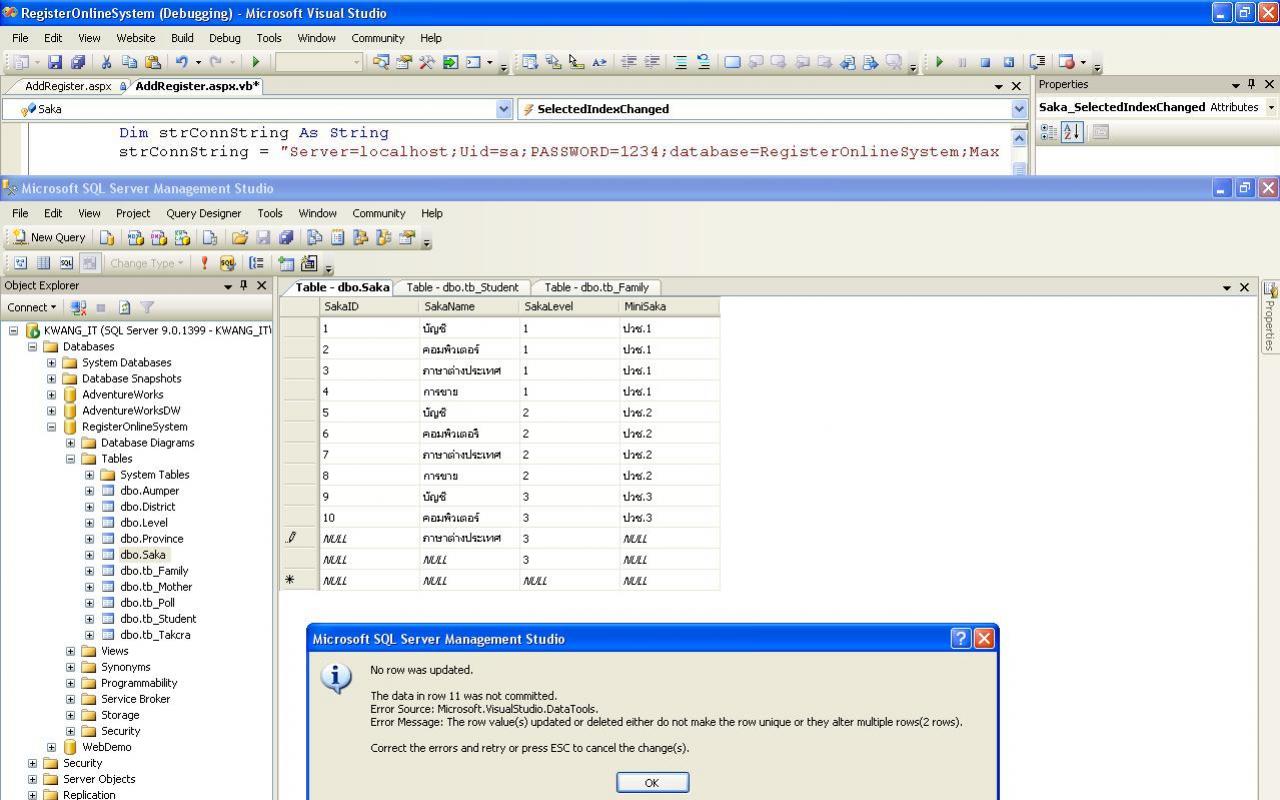
Task: Click Analysis Services DMX Query icon
Action: coord(159,237)
